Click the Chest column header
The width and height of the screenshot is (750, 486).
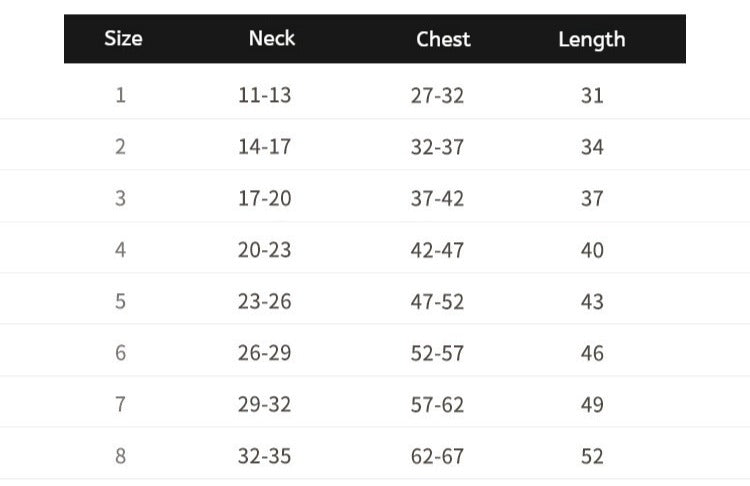pyautogui.click(x=443, y=39)
